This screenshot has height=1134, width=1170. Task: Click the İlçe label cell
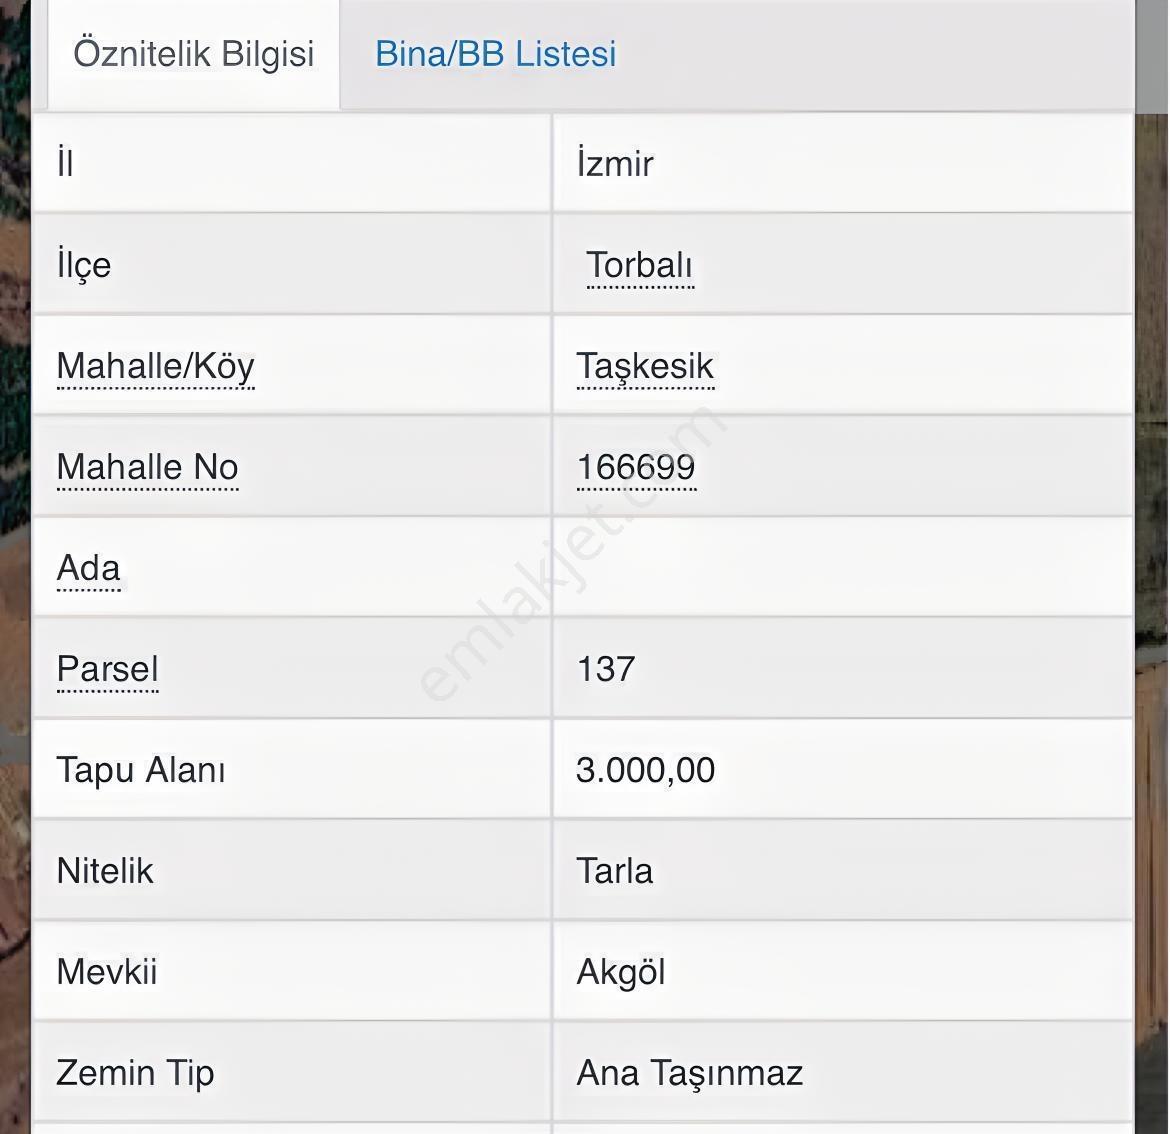coord(292,264)
